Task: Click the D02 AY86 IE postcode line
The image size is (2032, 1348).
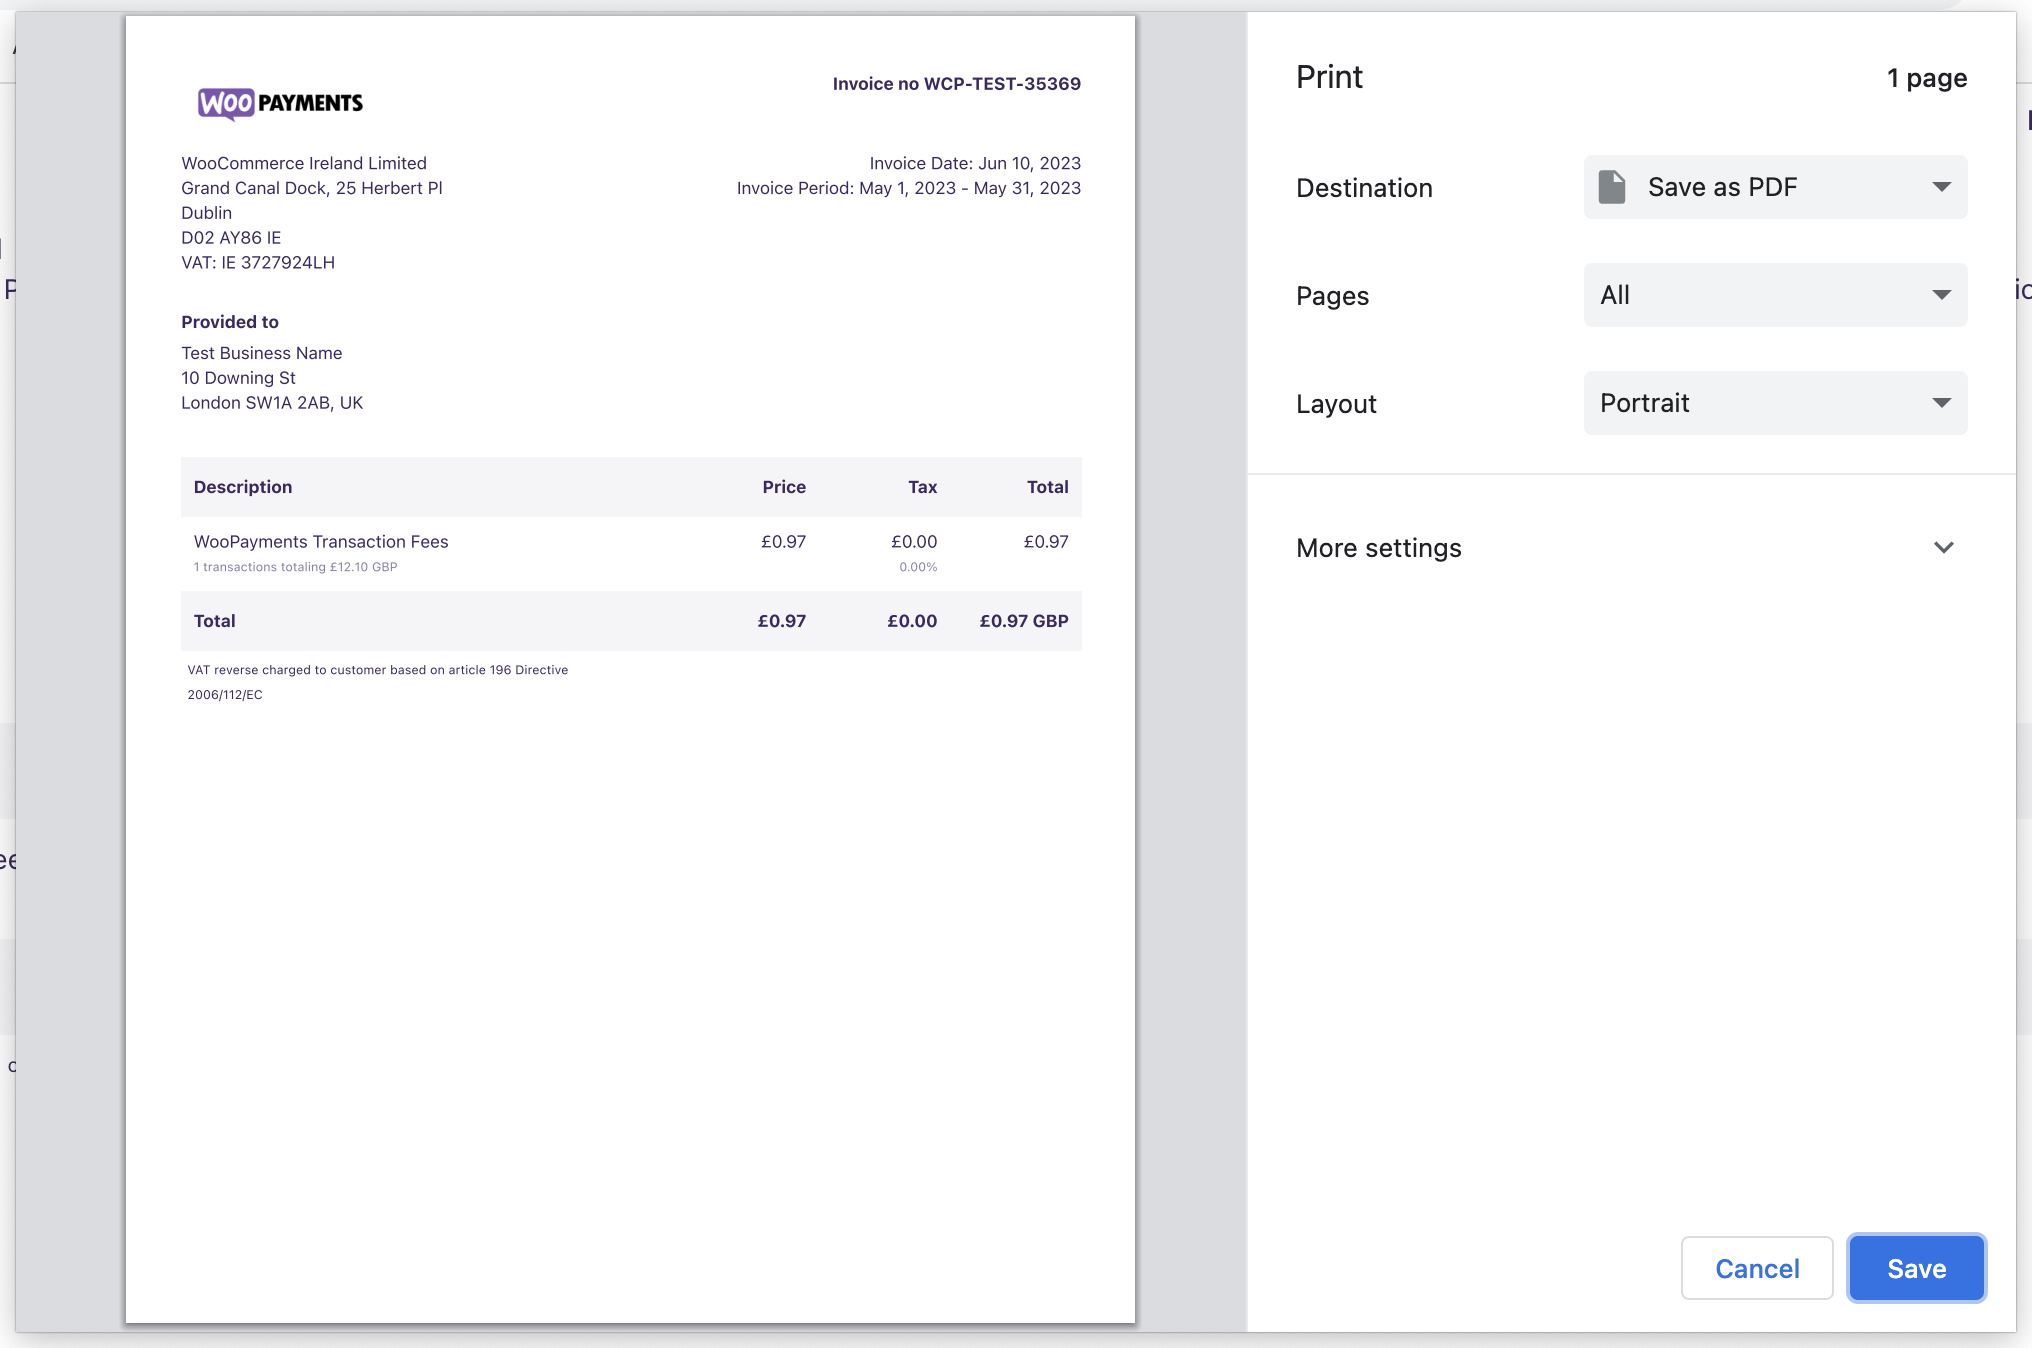Action: (x=231, y=237)
